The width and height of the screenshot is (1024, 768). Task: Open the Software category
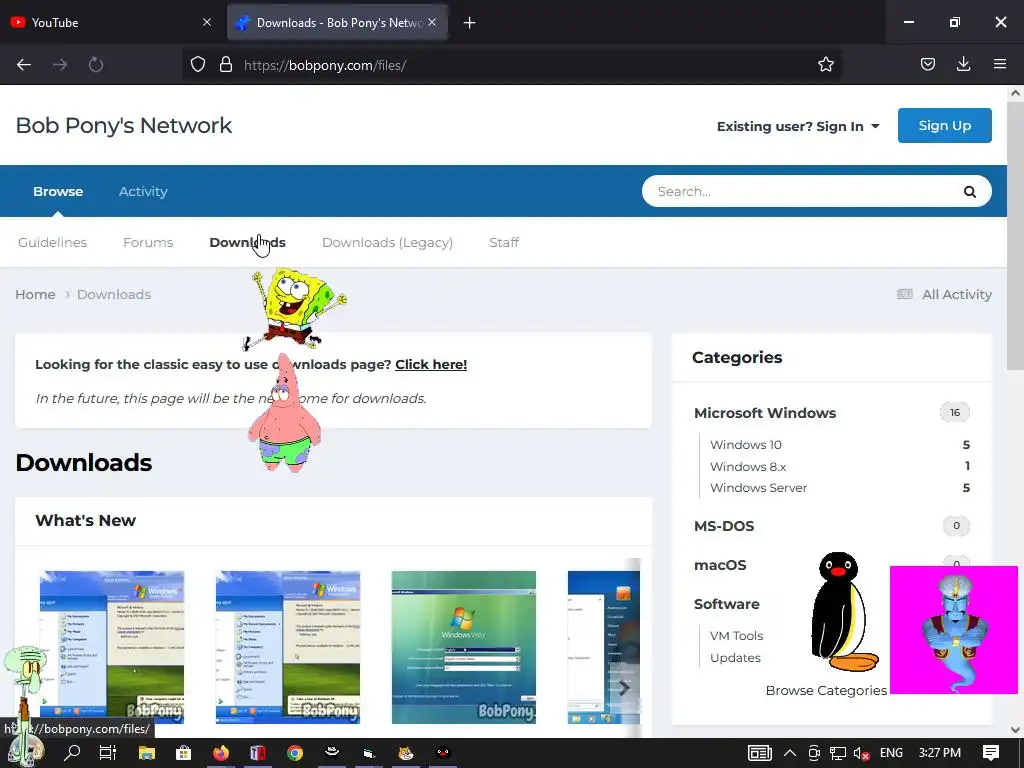point(726,604)
